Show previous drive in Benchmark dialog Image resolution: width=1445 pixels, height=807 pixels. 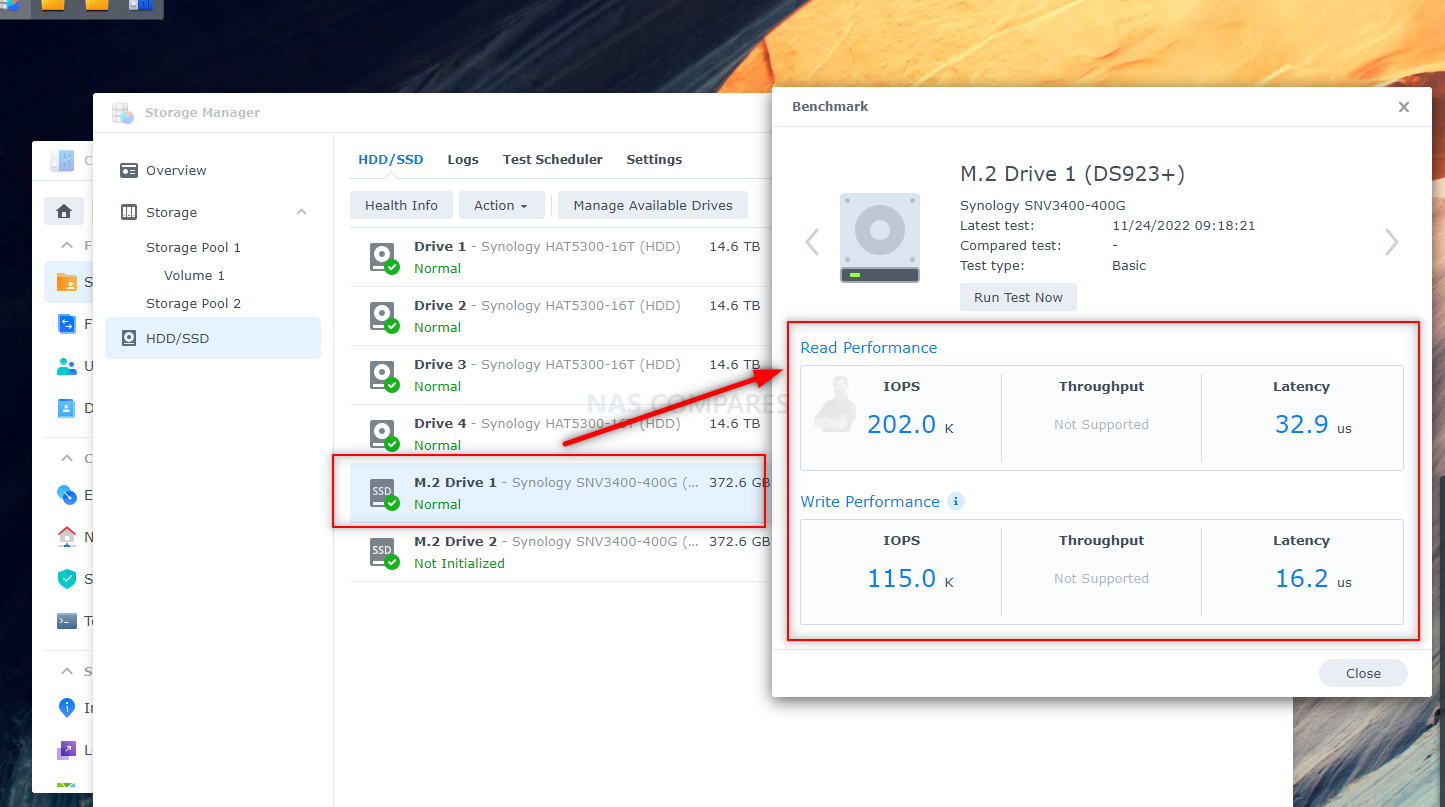[x=812, y=241]
